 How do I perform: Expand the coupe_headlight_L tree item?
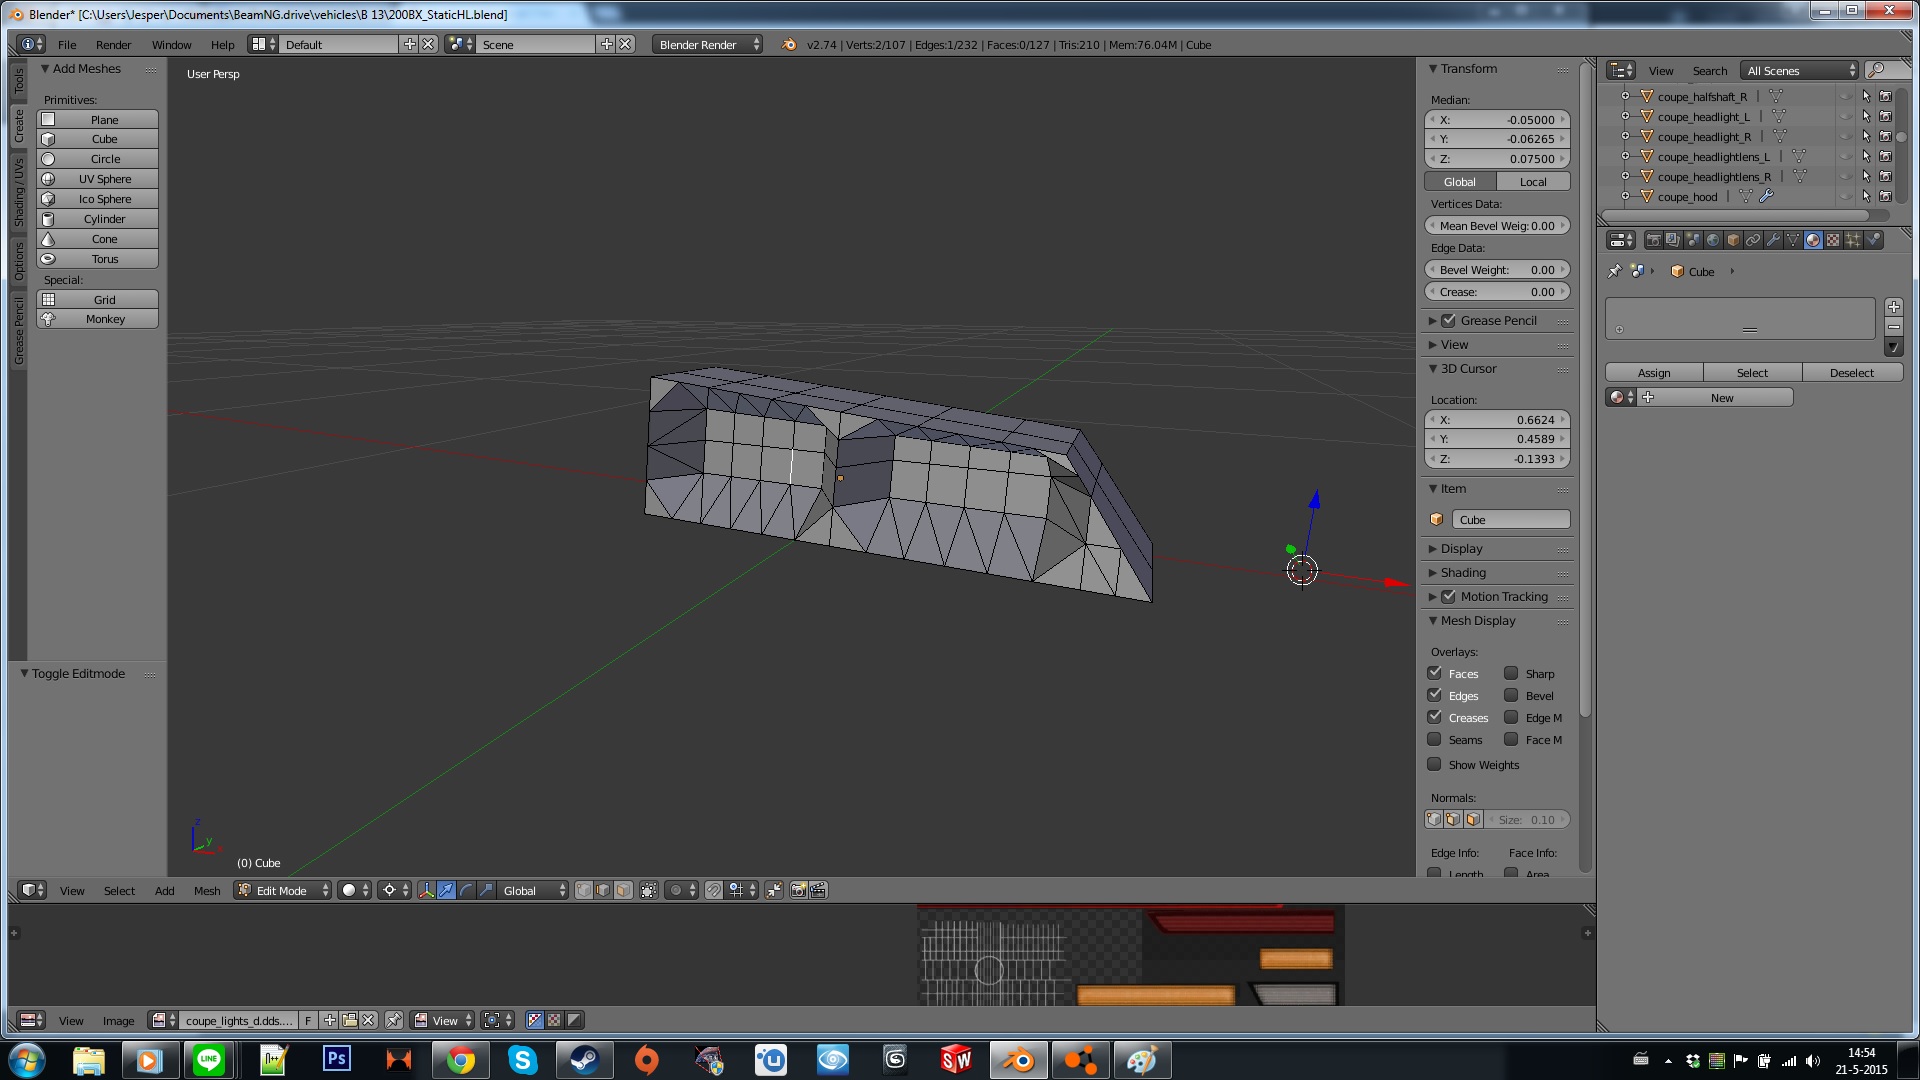(x=1626, y=117)
